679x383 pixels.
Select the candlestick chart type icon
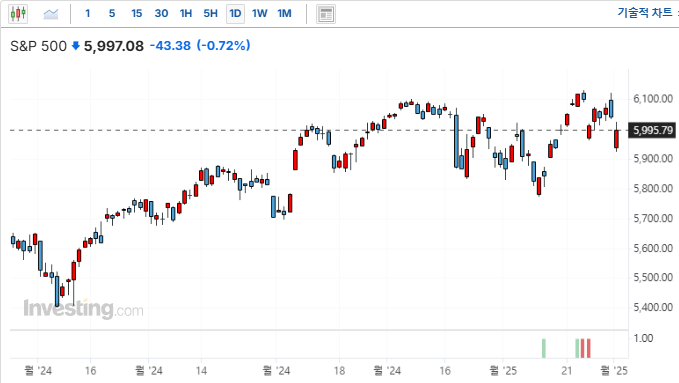click(18, 14)
